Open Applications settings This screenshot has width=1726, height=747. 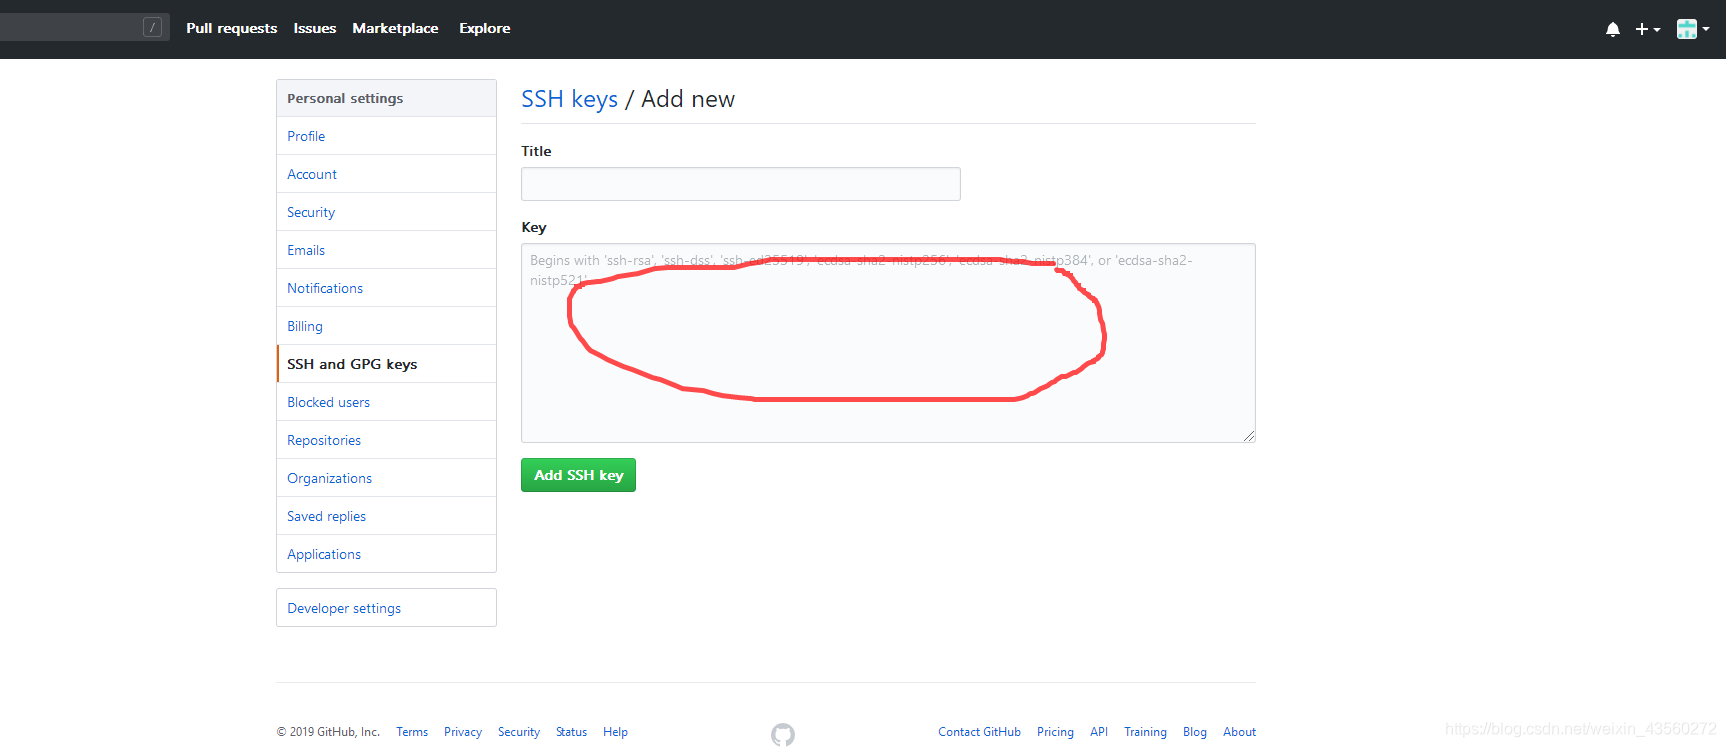click(x=386, y=554)
